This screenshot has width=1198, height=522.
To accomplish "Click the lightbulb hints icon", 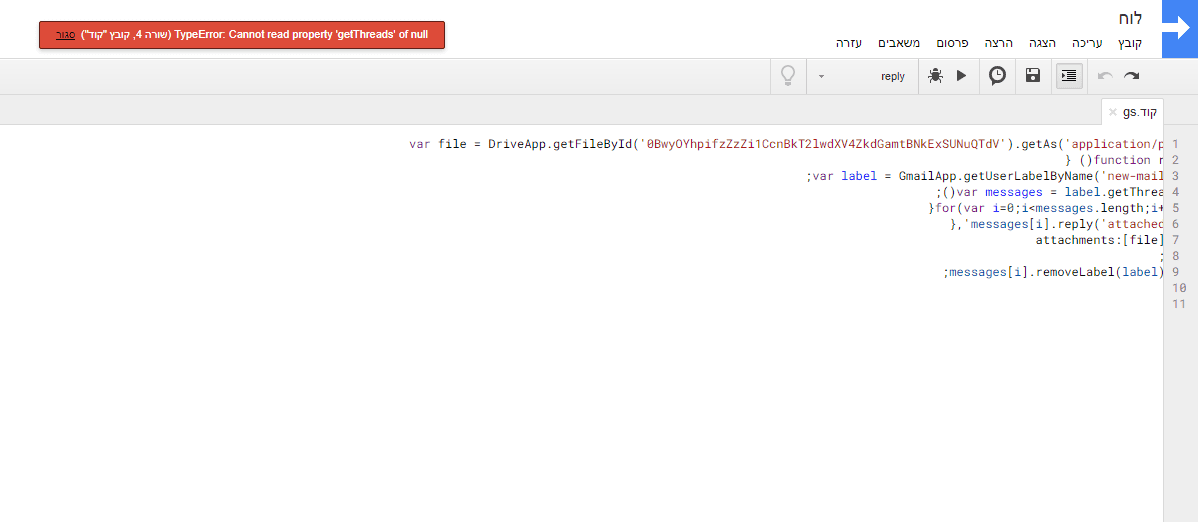I will (x=788, y=76).
